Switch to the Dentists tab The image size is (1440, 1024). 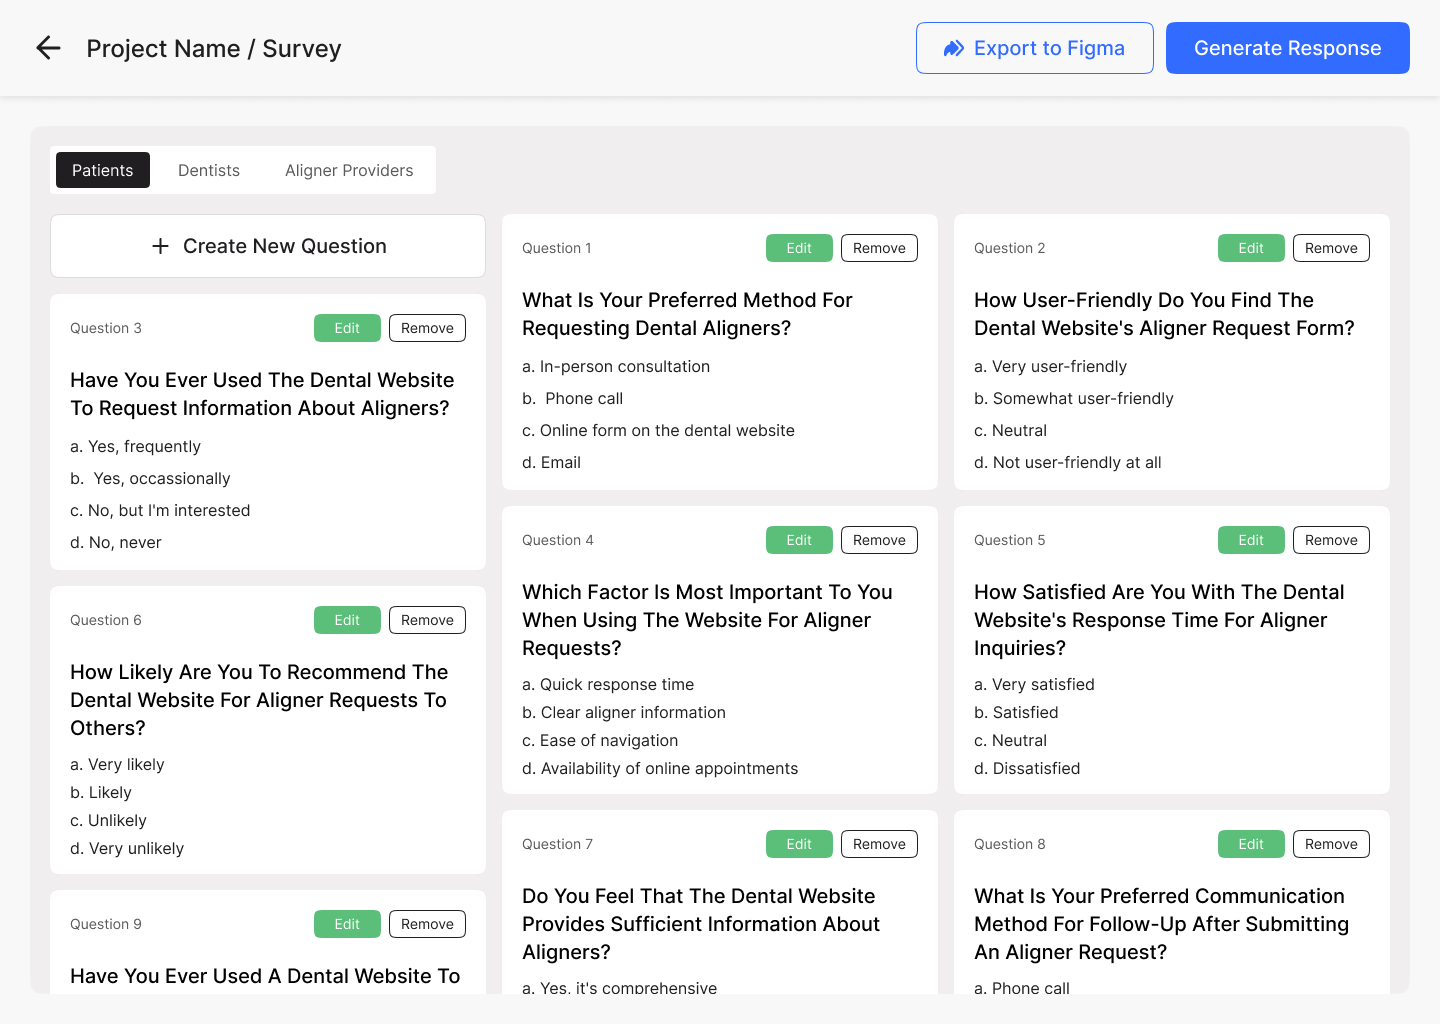tap(209, 170)
